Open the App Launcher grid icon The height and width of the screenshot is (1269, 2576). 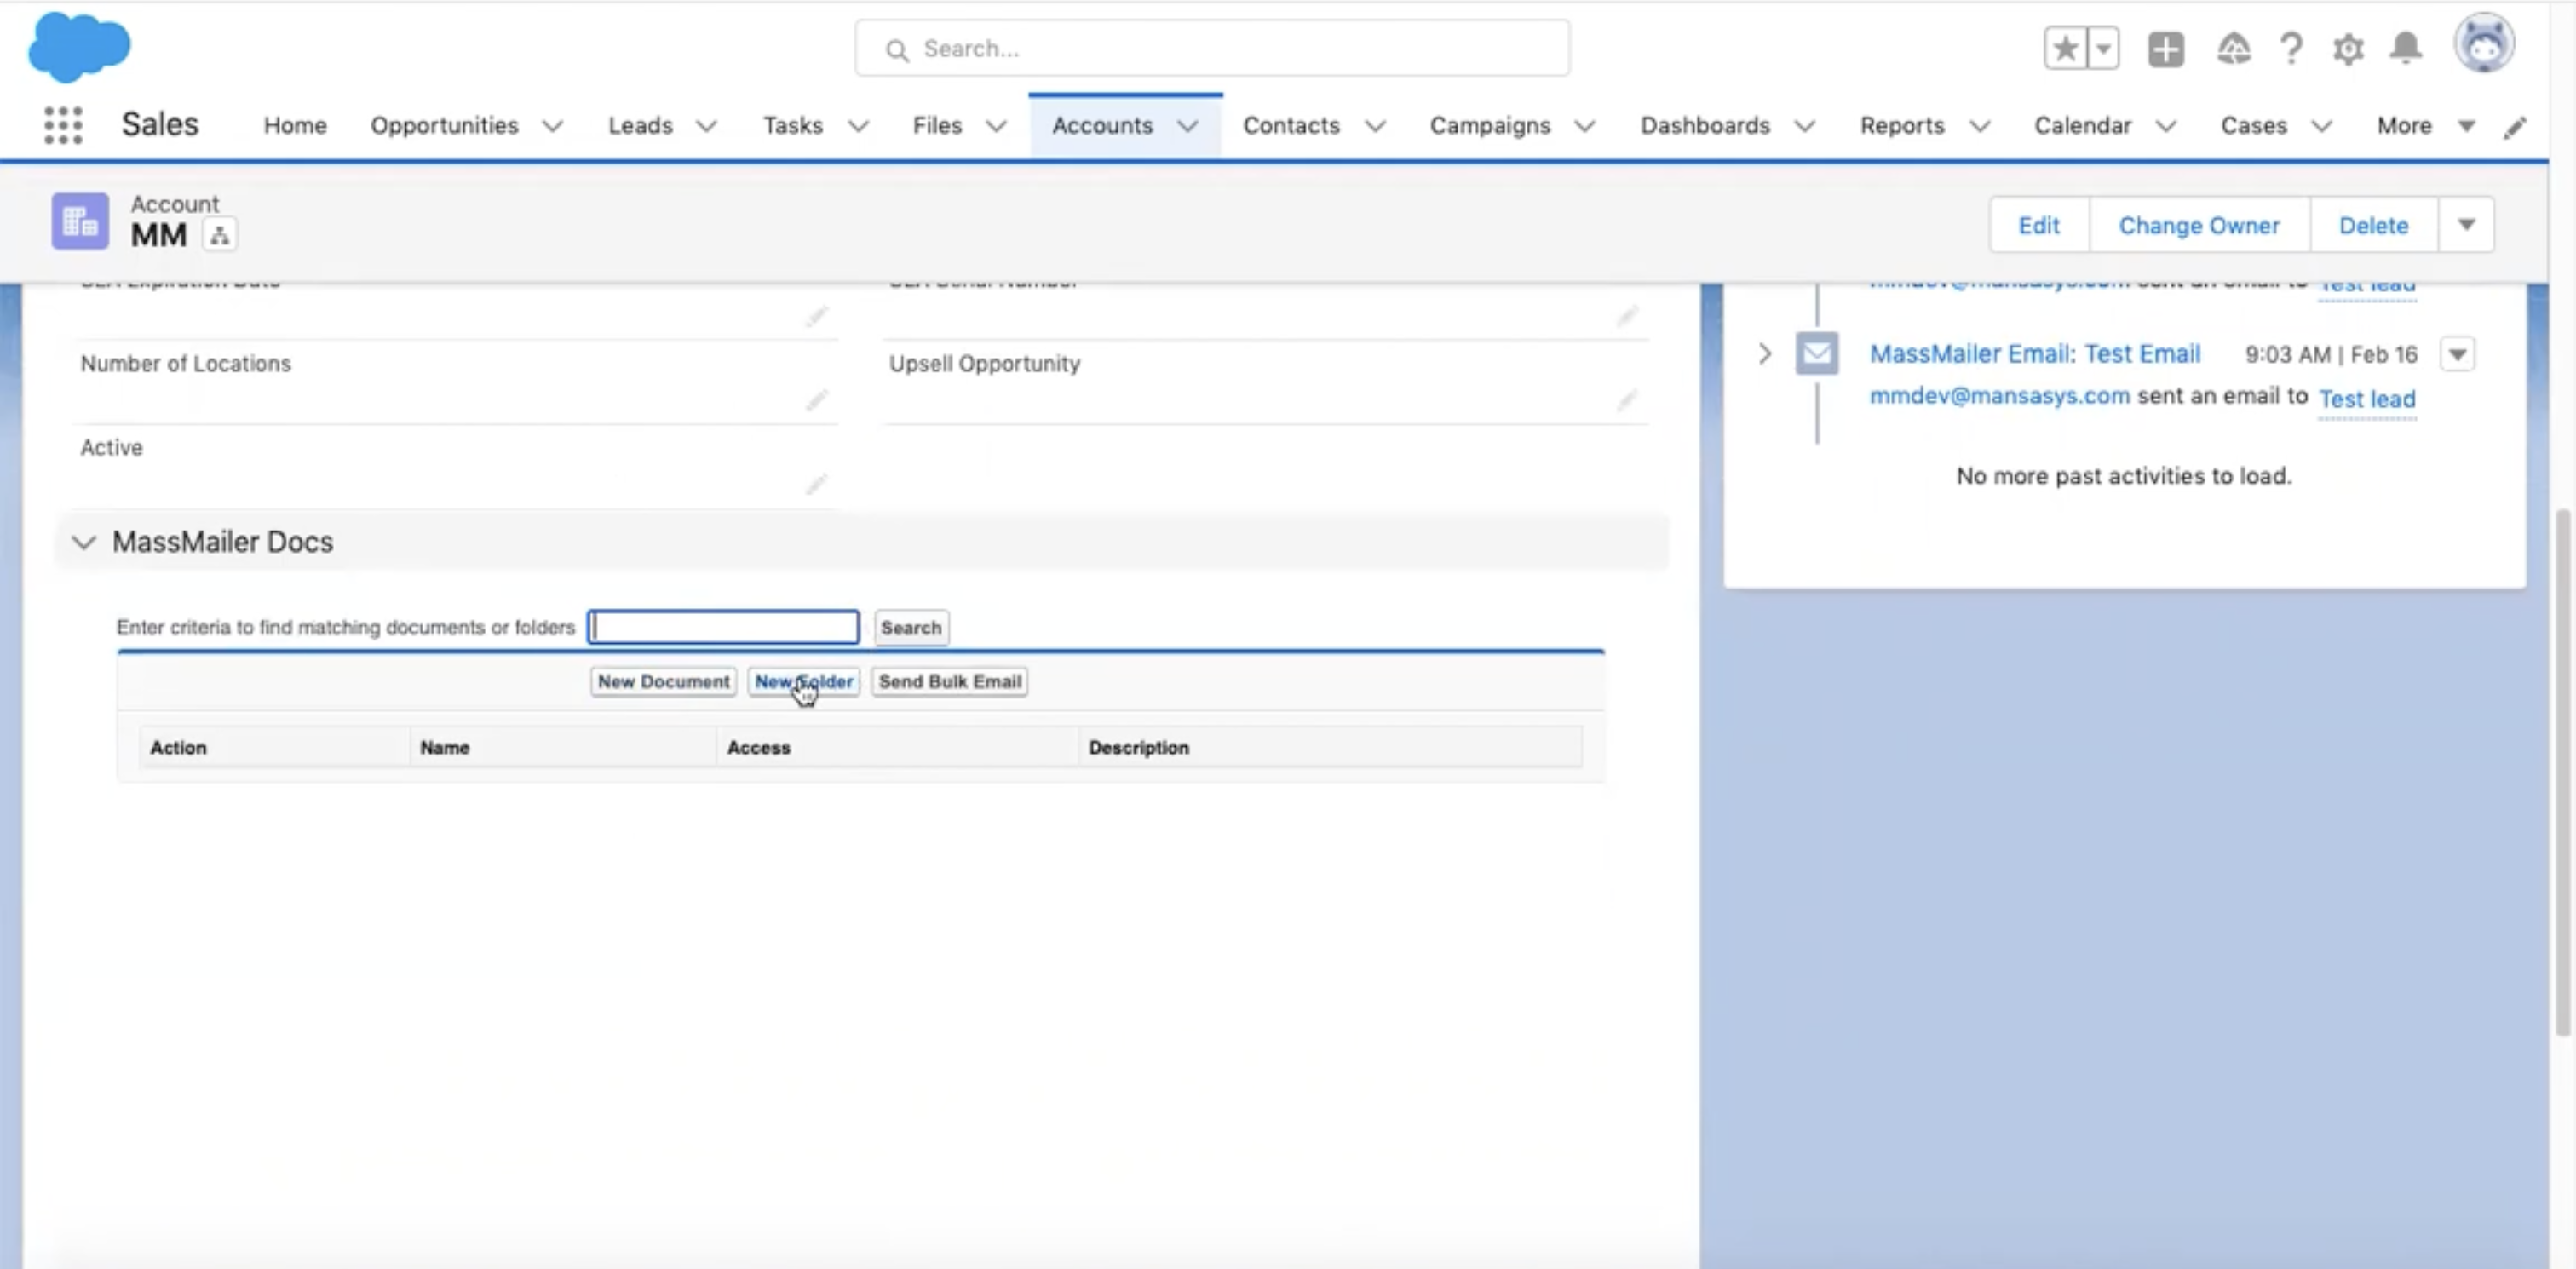pos(63,125)
